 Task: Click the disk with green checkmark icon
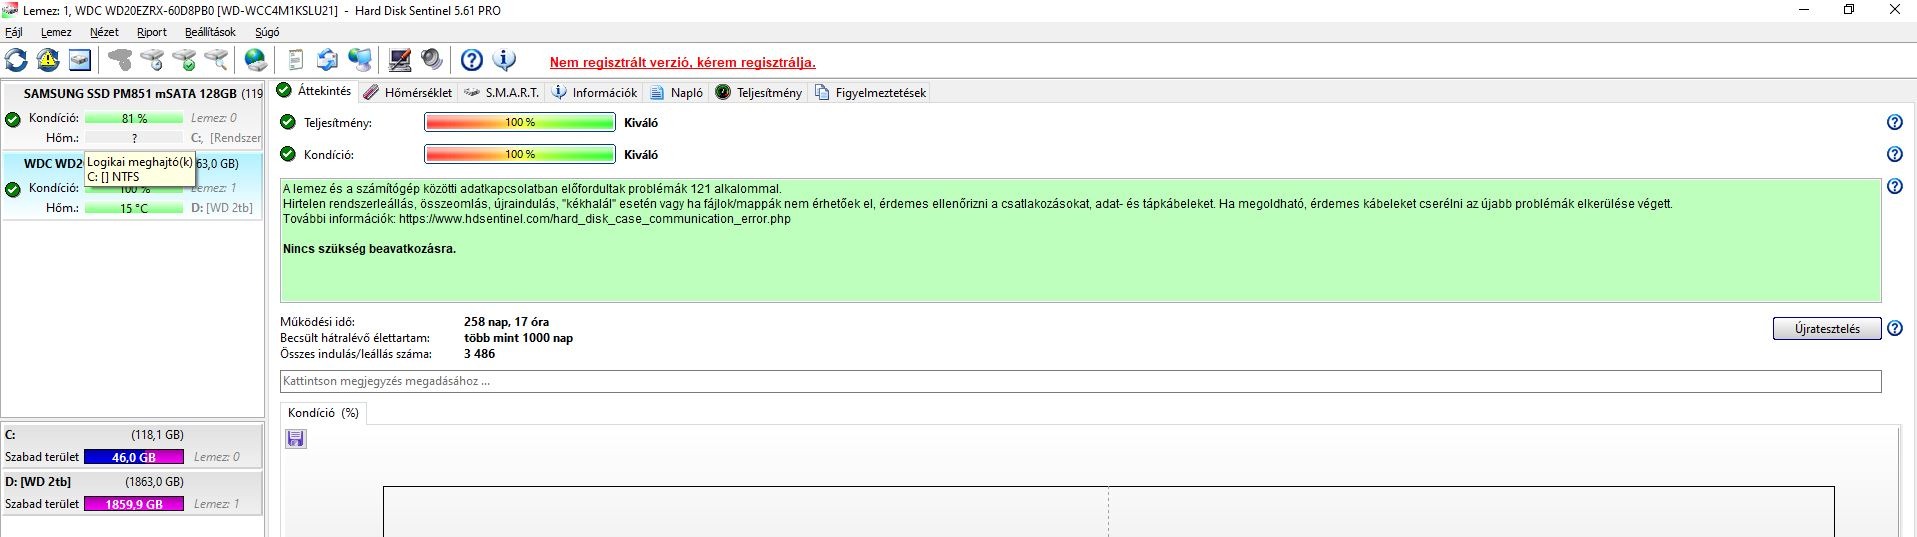click(184, 60)
